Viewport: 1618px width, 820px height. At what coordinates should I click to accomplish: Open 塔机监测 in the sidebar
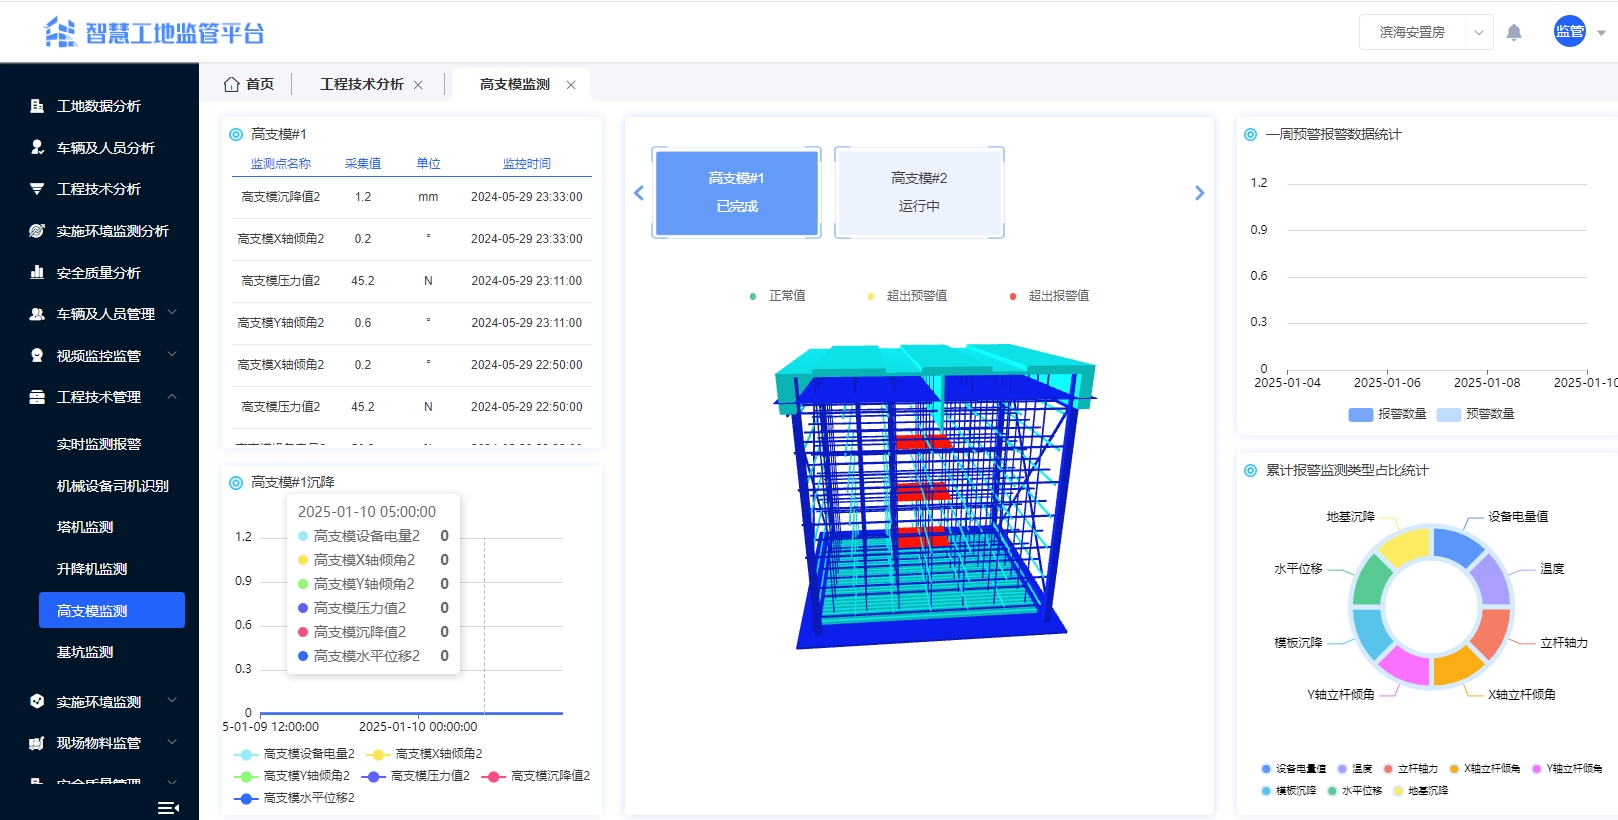click(85, 527)
